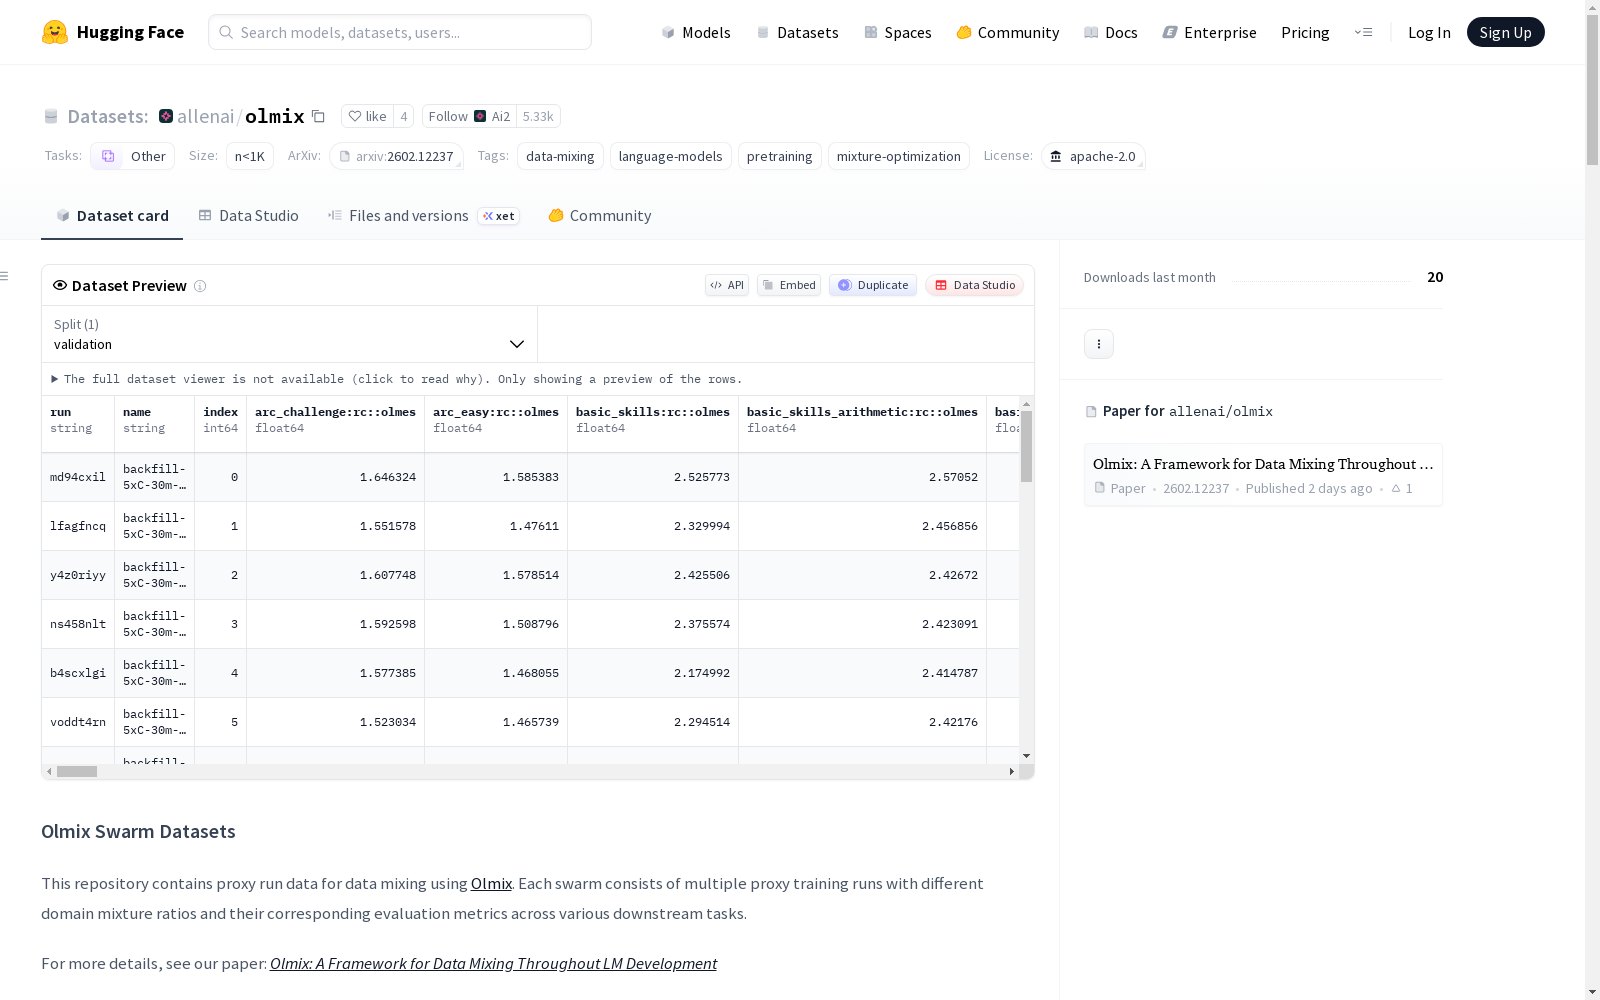The width and height of the screenshot is (1600, 1000).
Task: Click the run cell lfagfncq
Action: 78,526
